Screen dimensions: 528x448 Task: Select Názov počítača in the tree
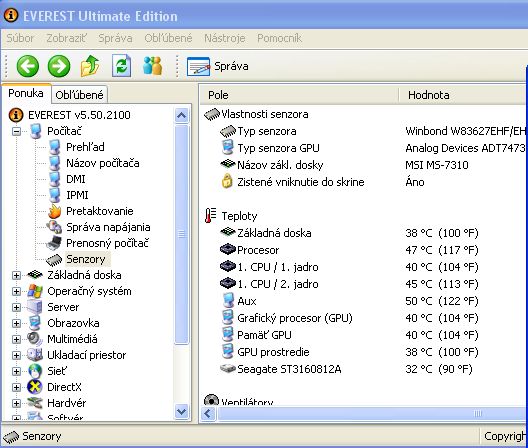tap(103, 163)
